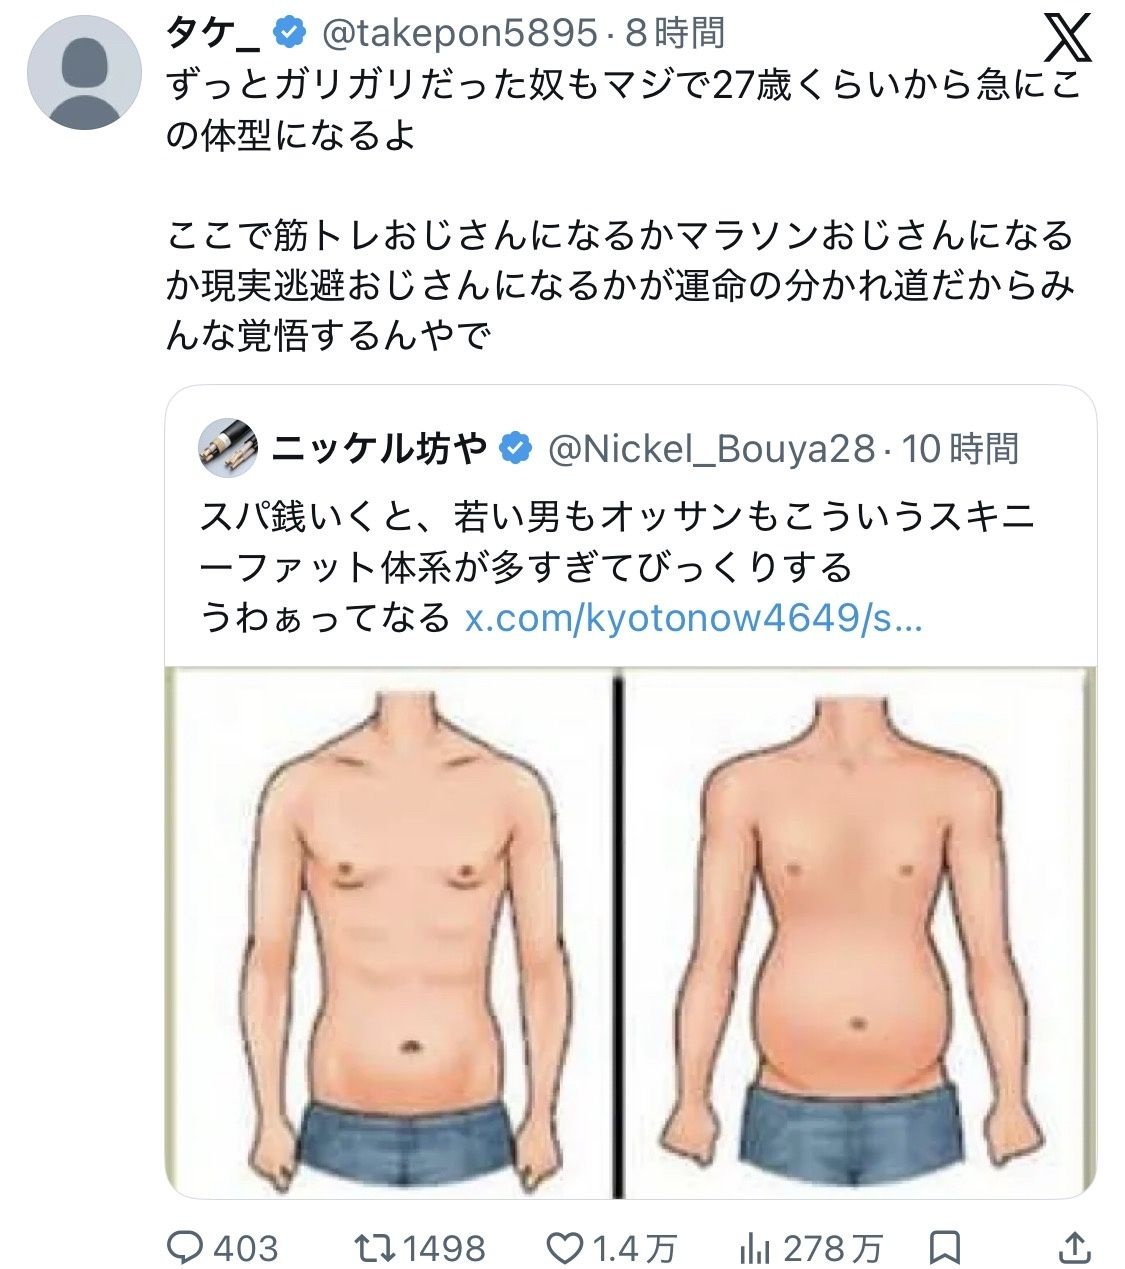The image size is (1125, 1269).
Task: Open @takepon5895 handle
Action: (x=458, y=33)
